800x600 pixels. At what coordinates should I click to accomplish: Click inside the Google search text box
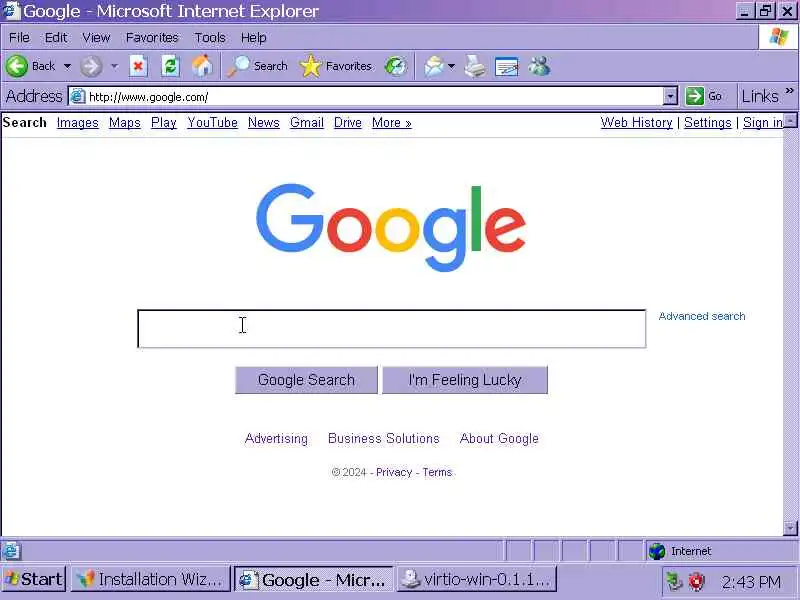[391, 329]
